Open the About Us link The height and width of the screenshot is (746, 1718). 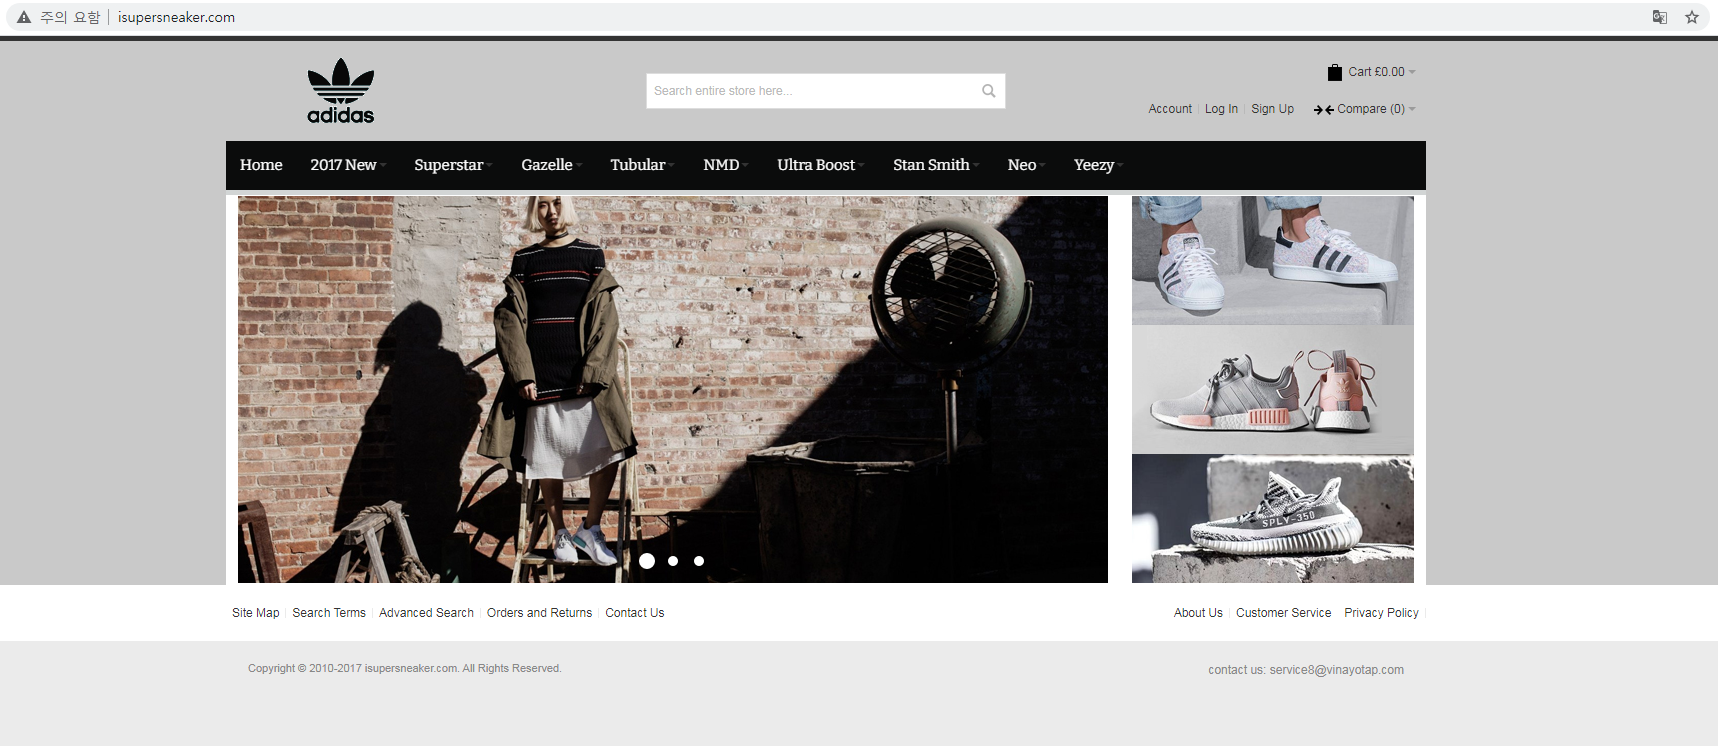[x=1198, y=613]
